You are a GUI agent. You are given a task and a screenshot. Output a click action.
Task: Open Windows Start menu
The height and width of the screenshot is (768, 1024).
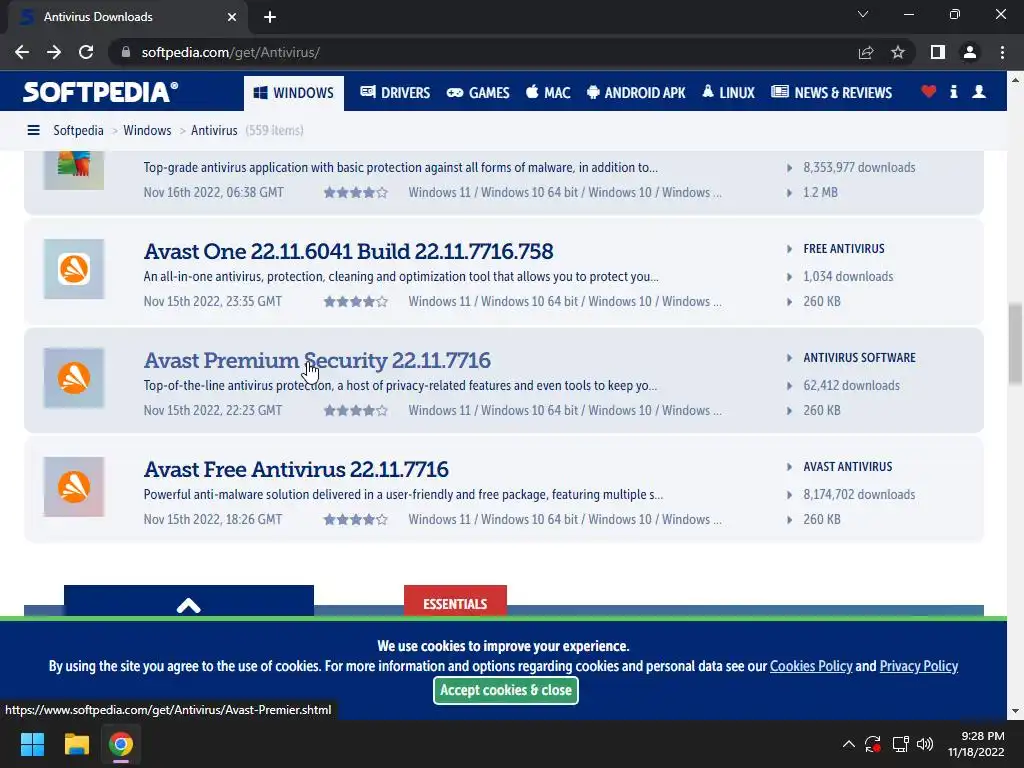click(x=32, y=744)
